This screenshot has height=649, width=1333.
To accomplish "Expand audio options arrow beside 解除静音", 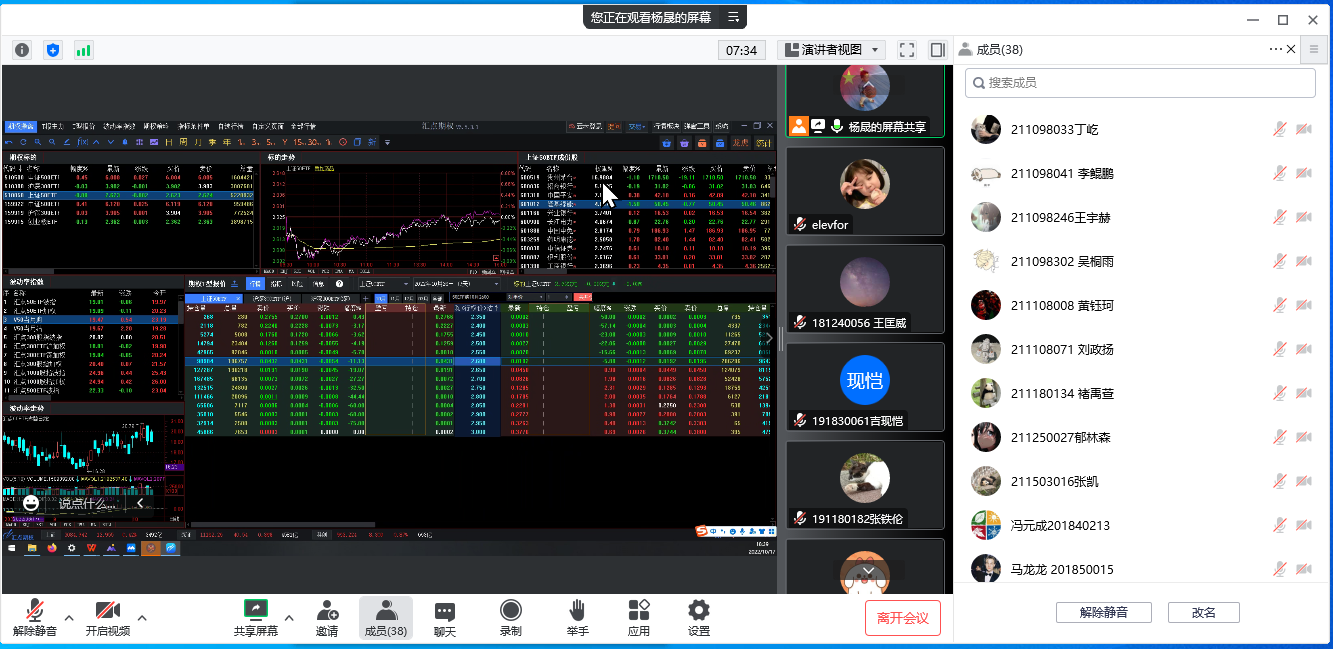I will tap(69, 617).
